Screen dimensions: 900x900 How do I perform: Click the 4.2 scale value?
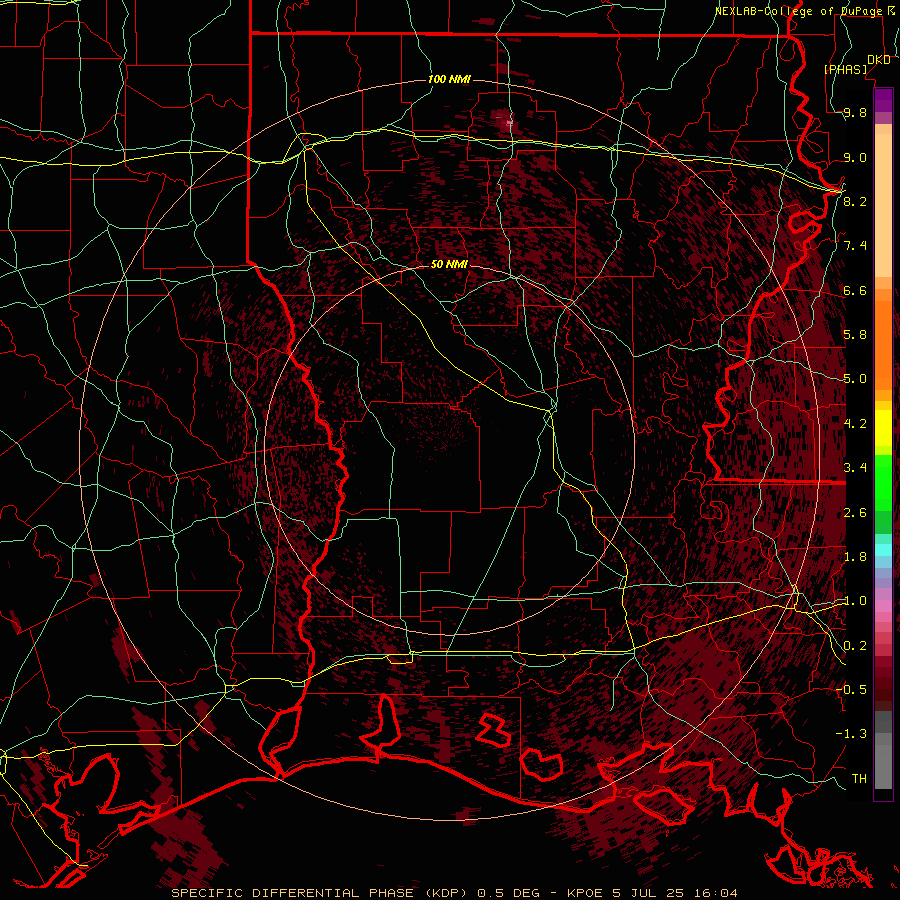(x=855, y=423)
